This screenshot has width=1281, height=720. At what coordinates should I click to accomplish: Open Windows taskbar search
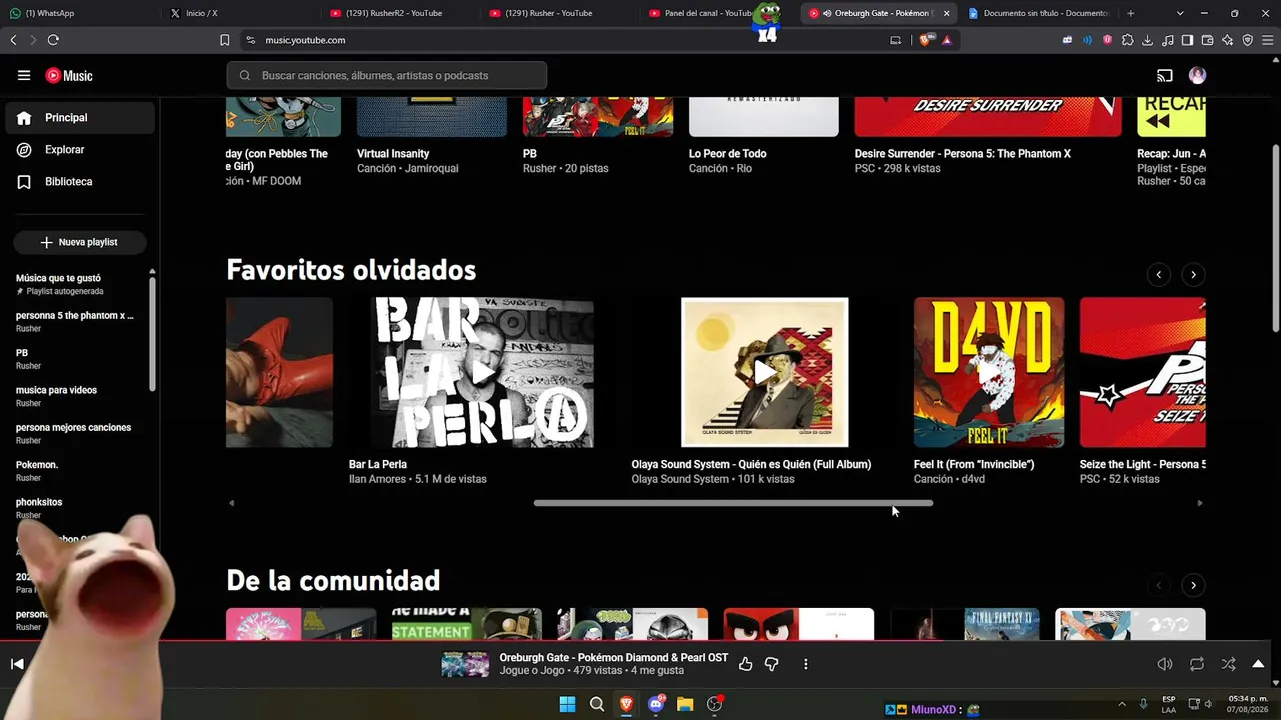point(597,704)
